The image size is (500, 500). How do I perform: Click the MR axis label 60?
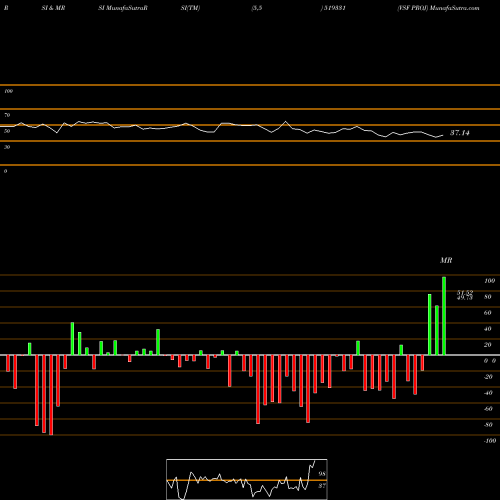(487, 313)
